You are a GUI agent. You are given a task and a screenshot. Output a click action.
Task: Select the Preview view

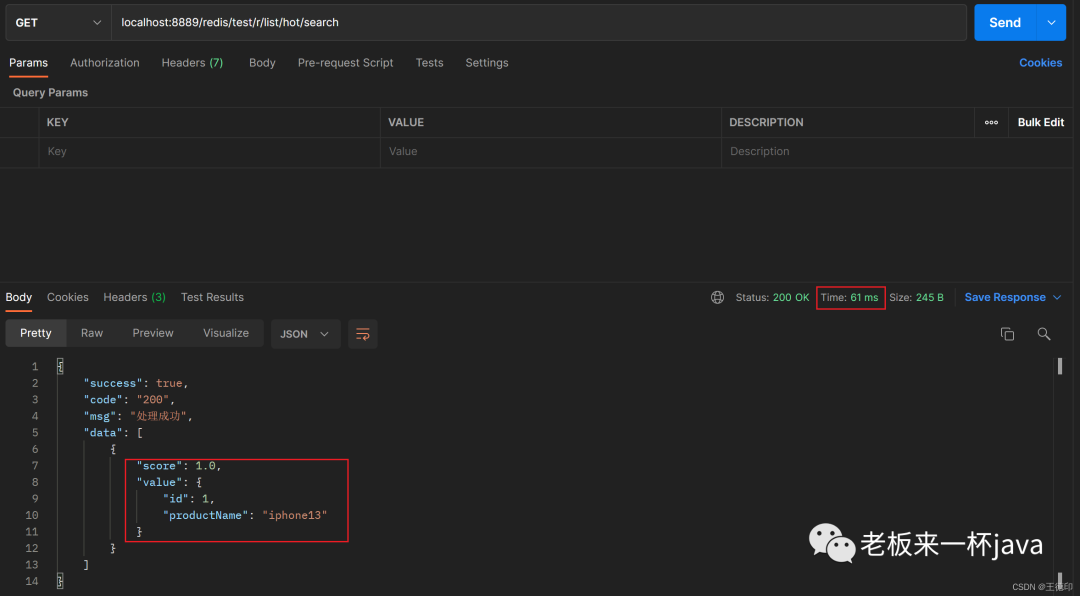click(153, 333)
